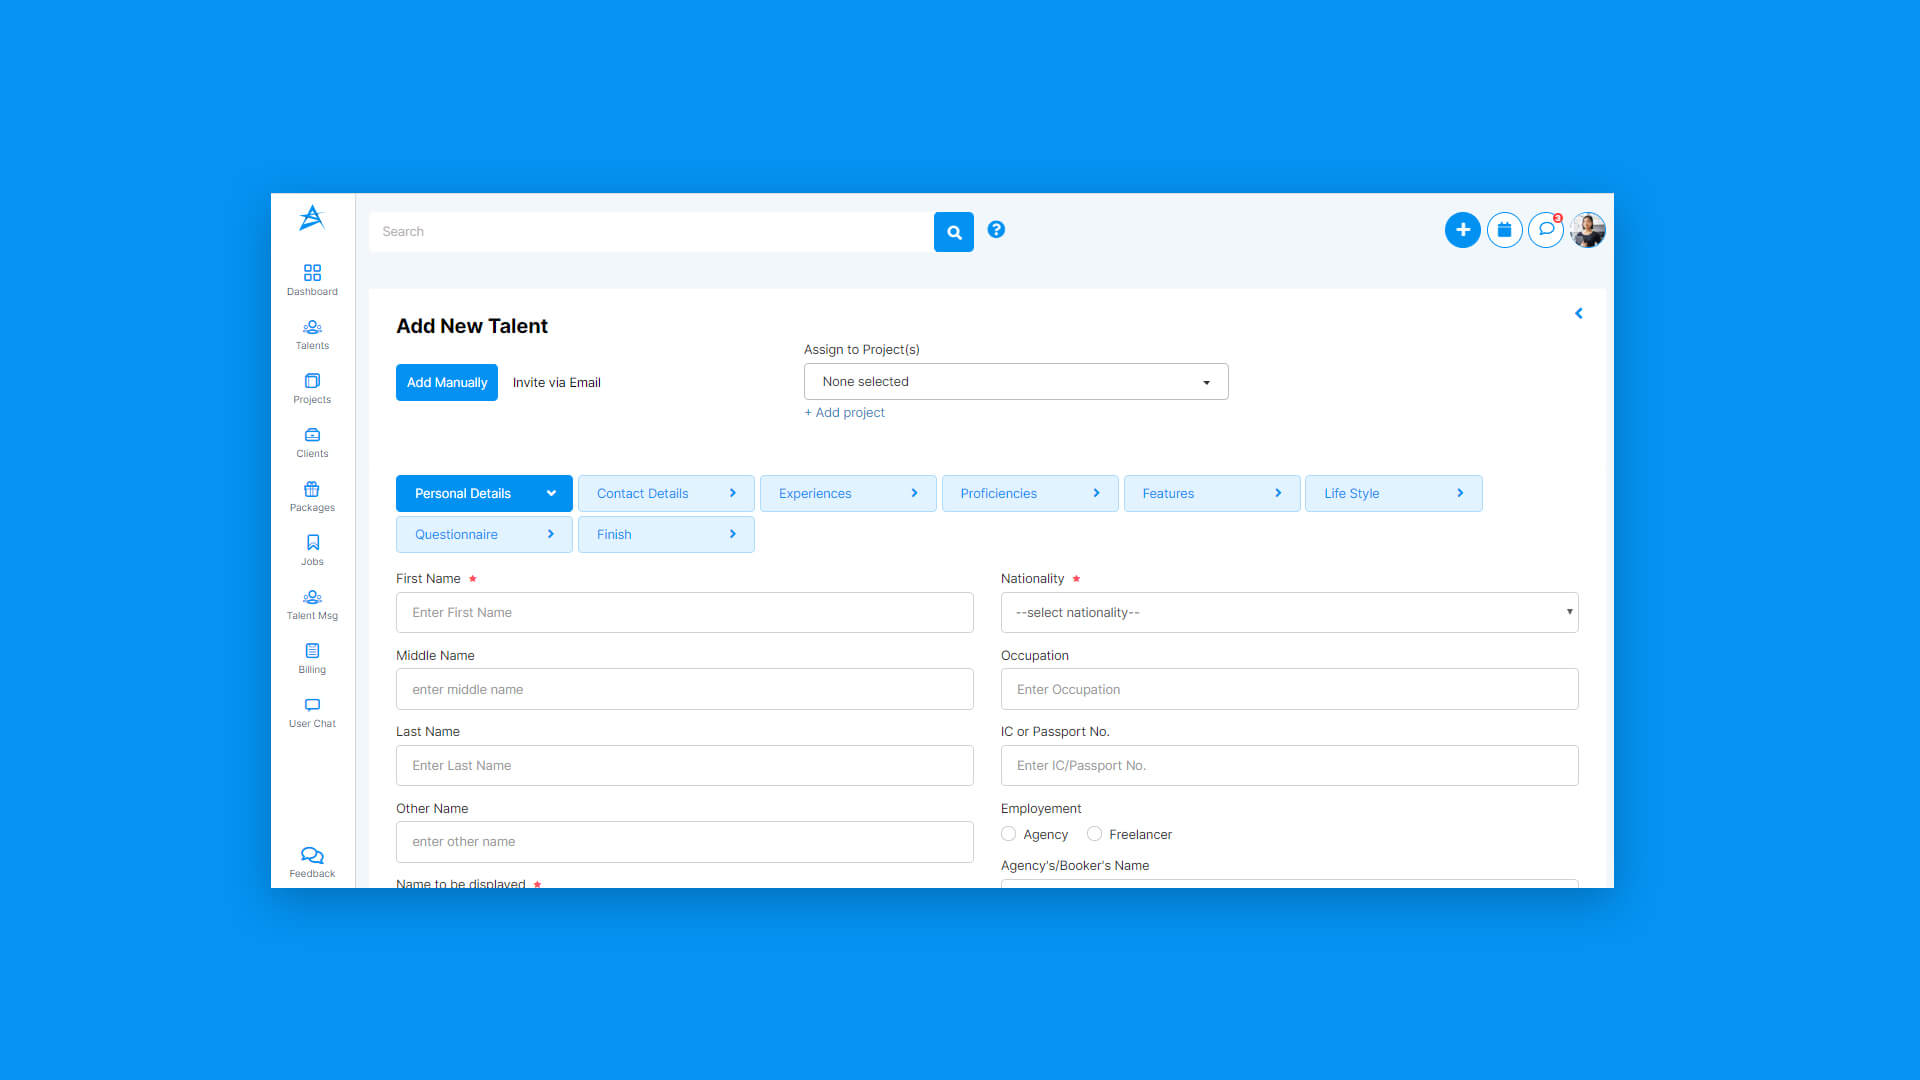Click the Invite via Email button

[556, 383]
